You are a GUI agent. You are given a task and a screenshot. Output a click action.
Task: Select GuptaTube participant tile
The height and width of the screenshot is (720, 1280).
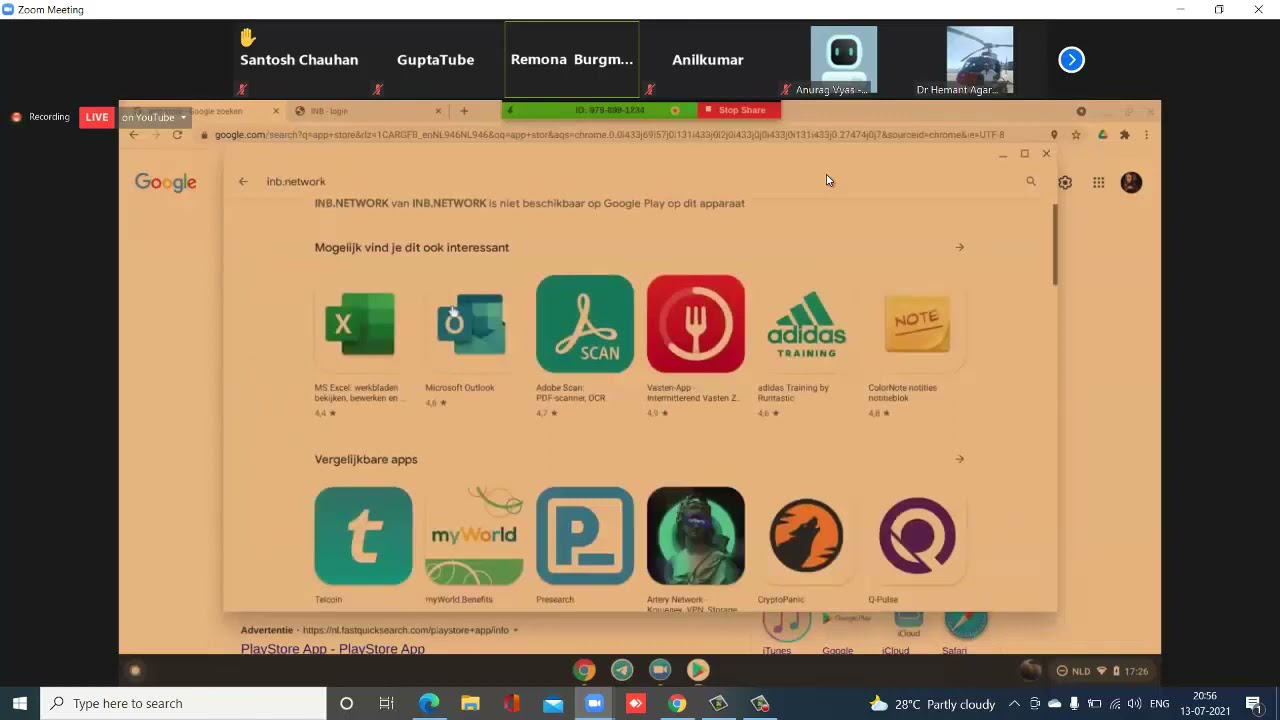(x=435, y=60)
